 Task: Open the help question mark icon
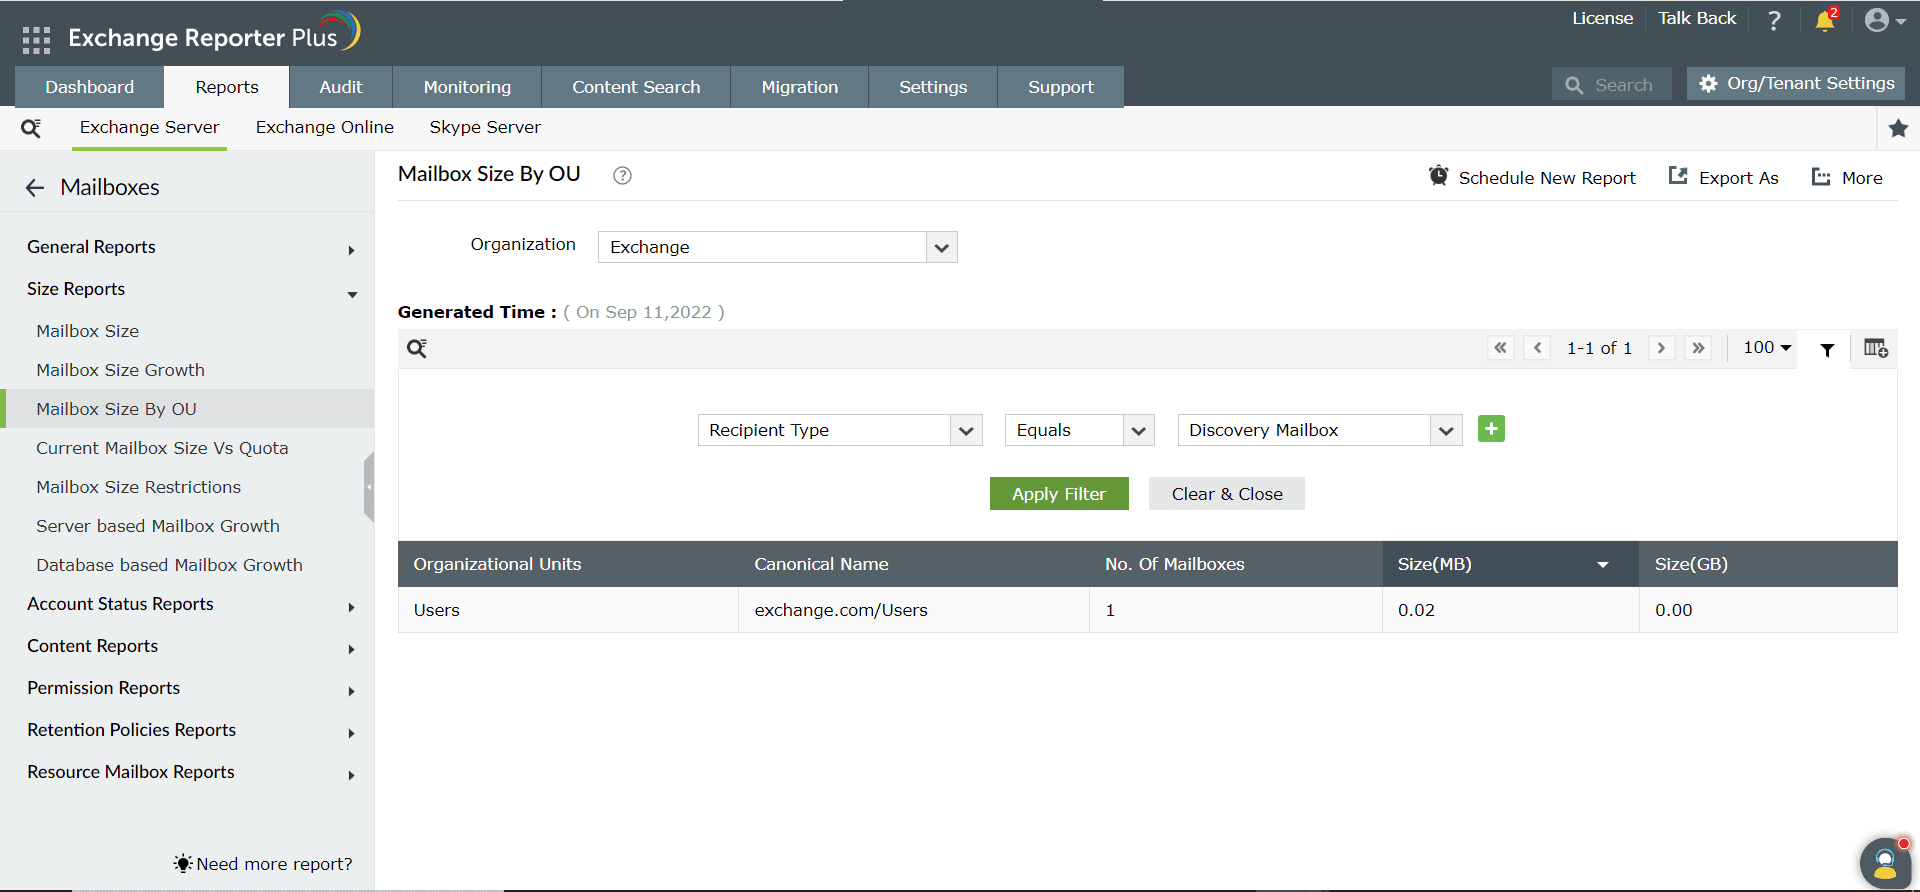click(x=1774, y=20)
